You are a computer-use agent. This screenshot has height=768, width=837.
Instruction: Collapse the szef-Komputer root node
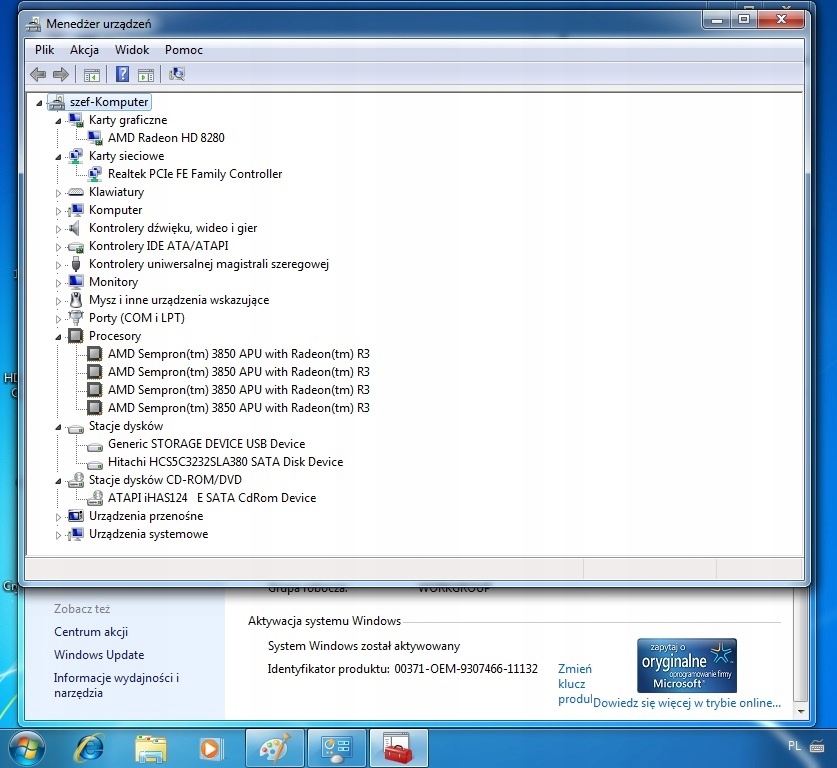(x=39, y=103)
